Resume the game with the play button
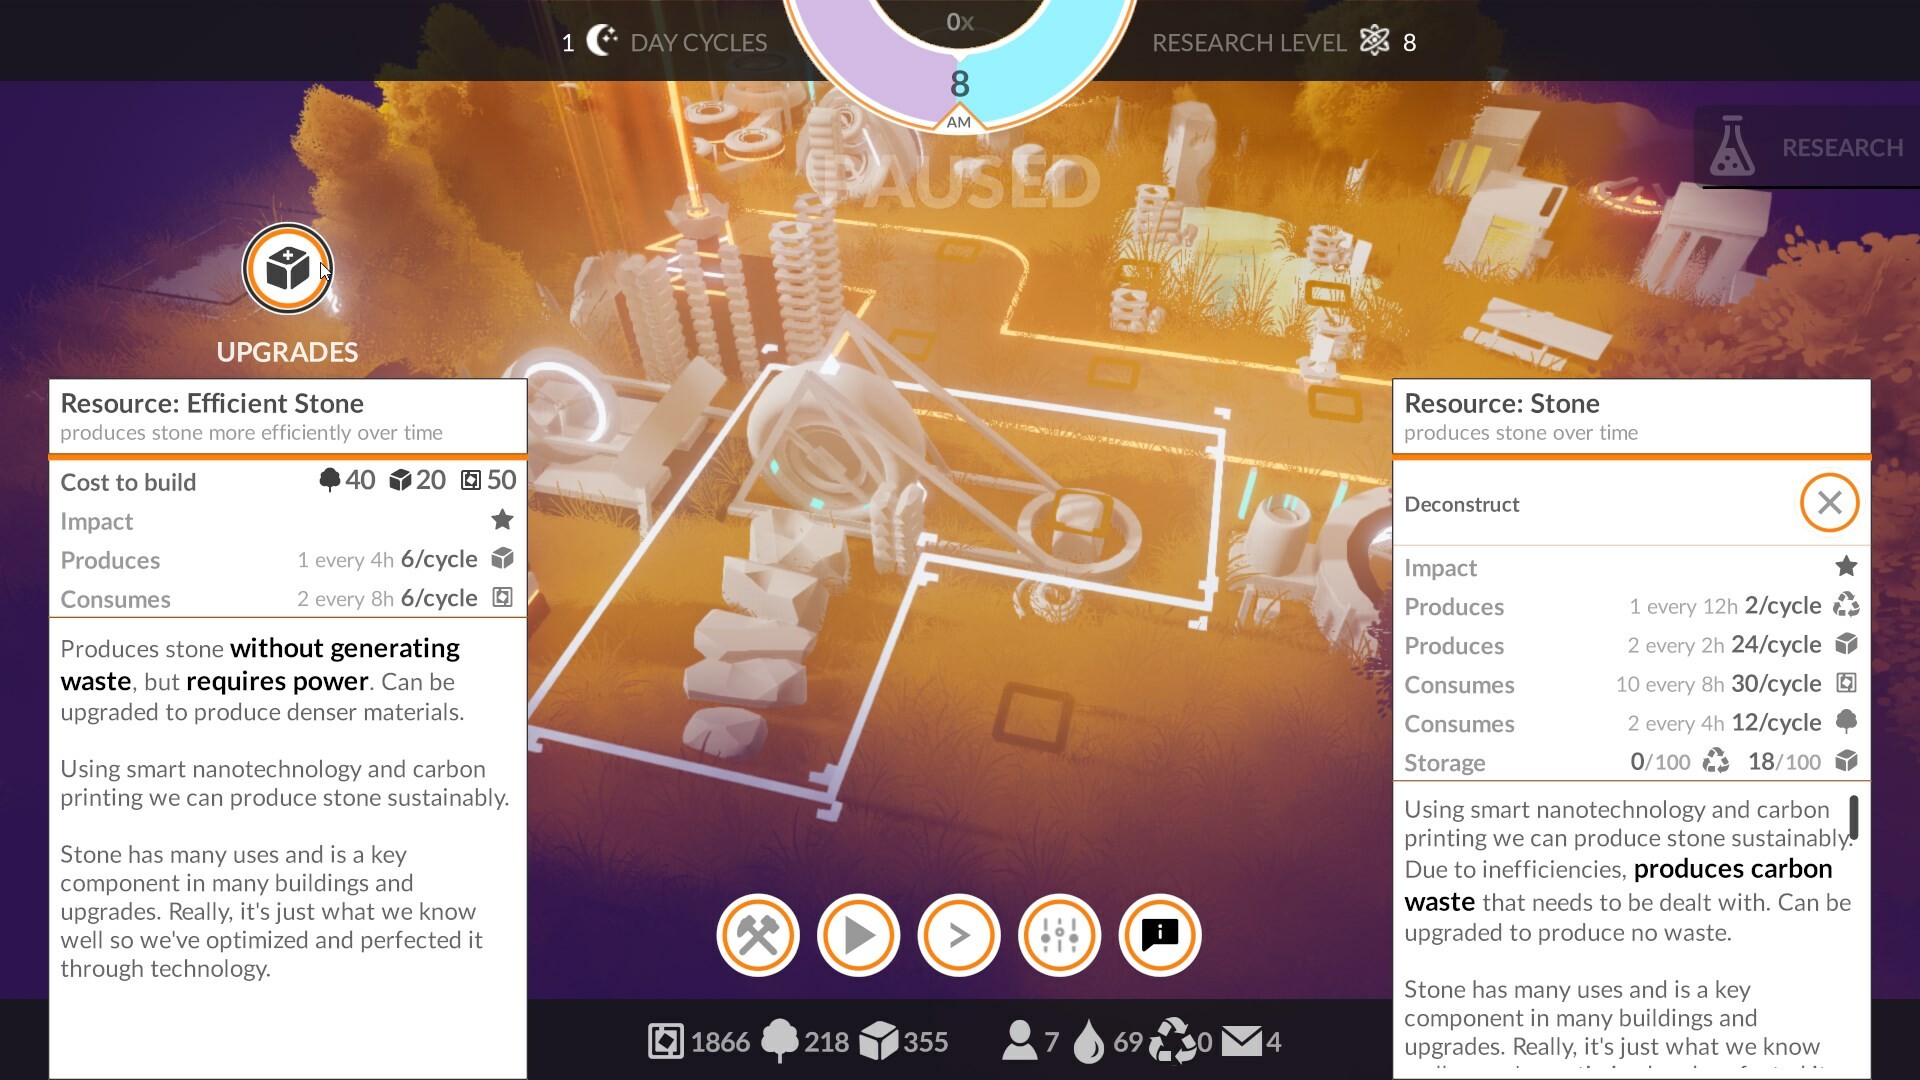Image resolution: width=1920 pixels, height=1080 pixels. [858, 934]
